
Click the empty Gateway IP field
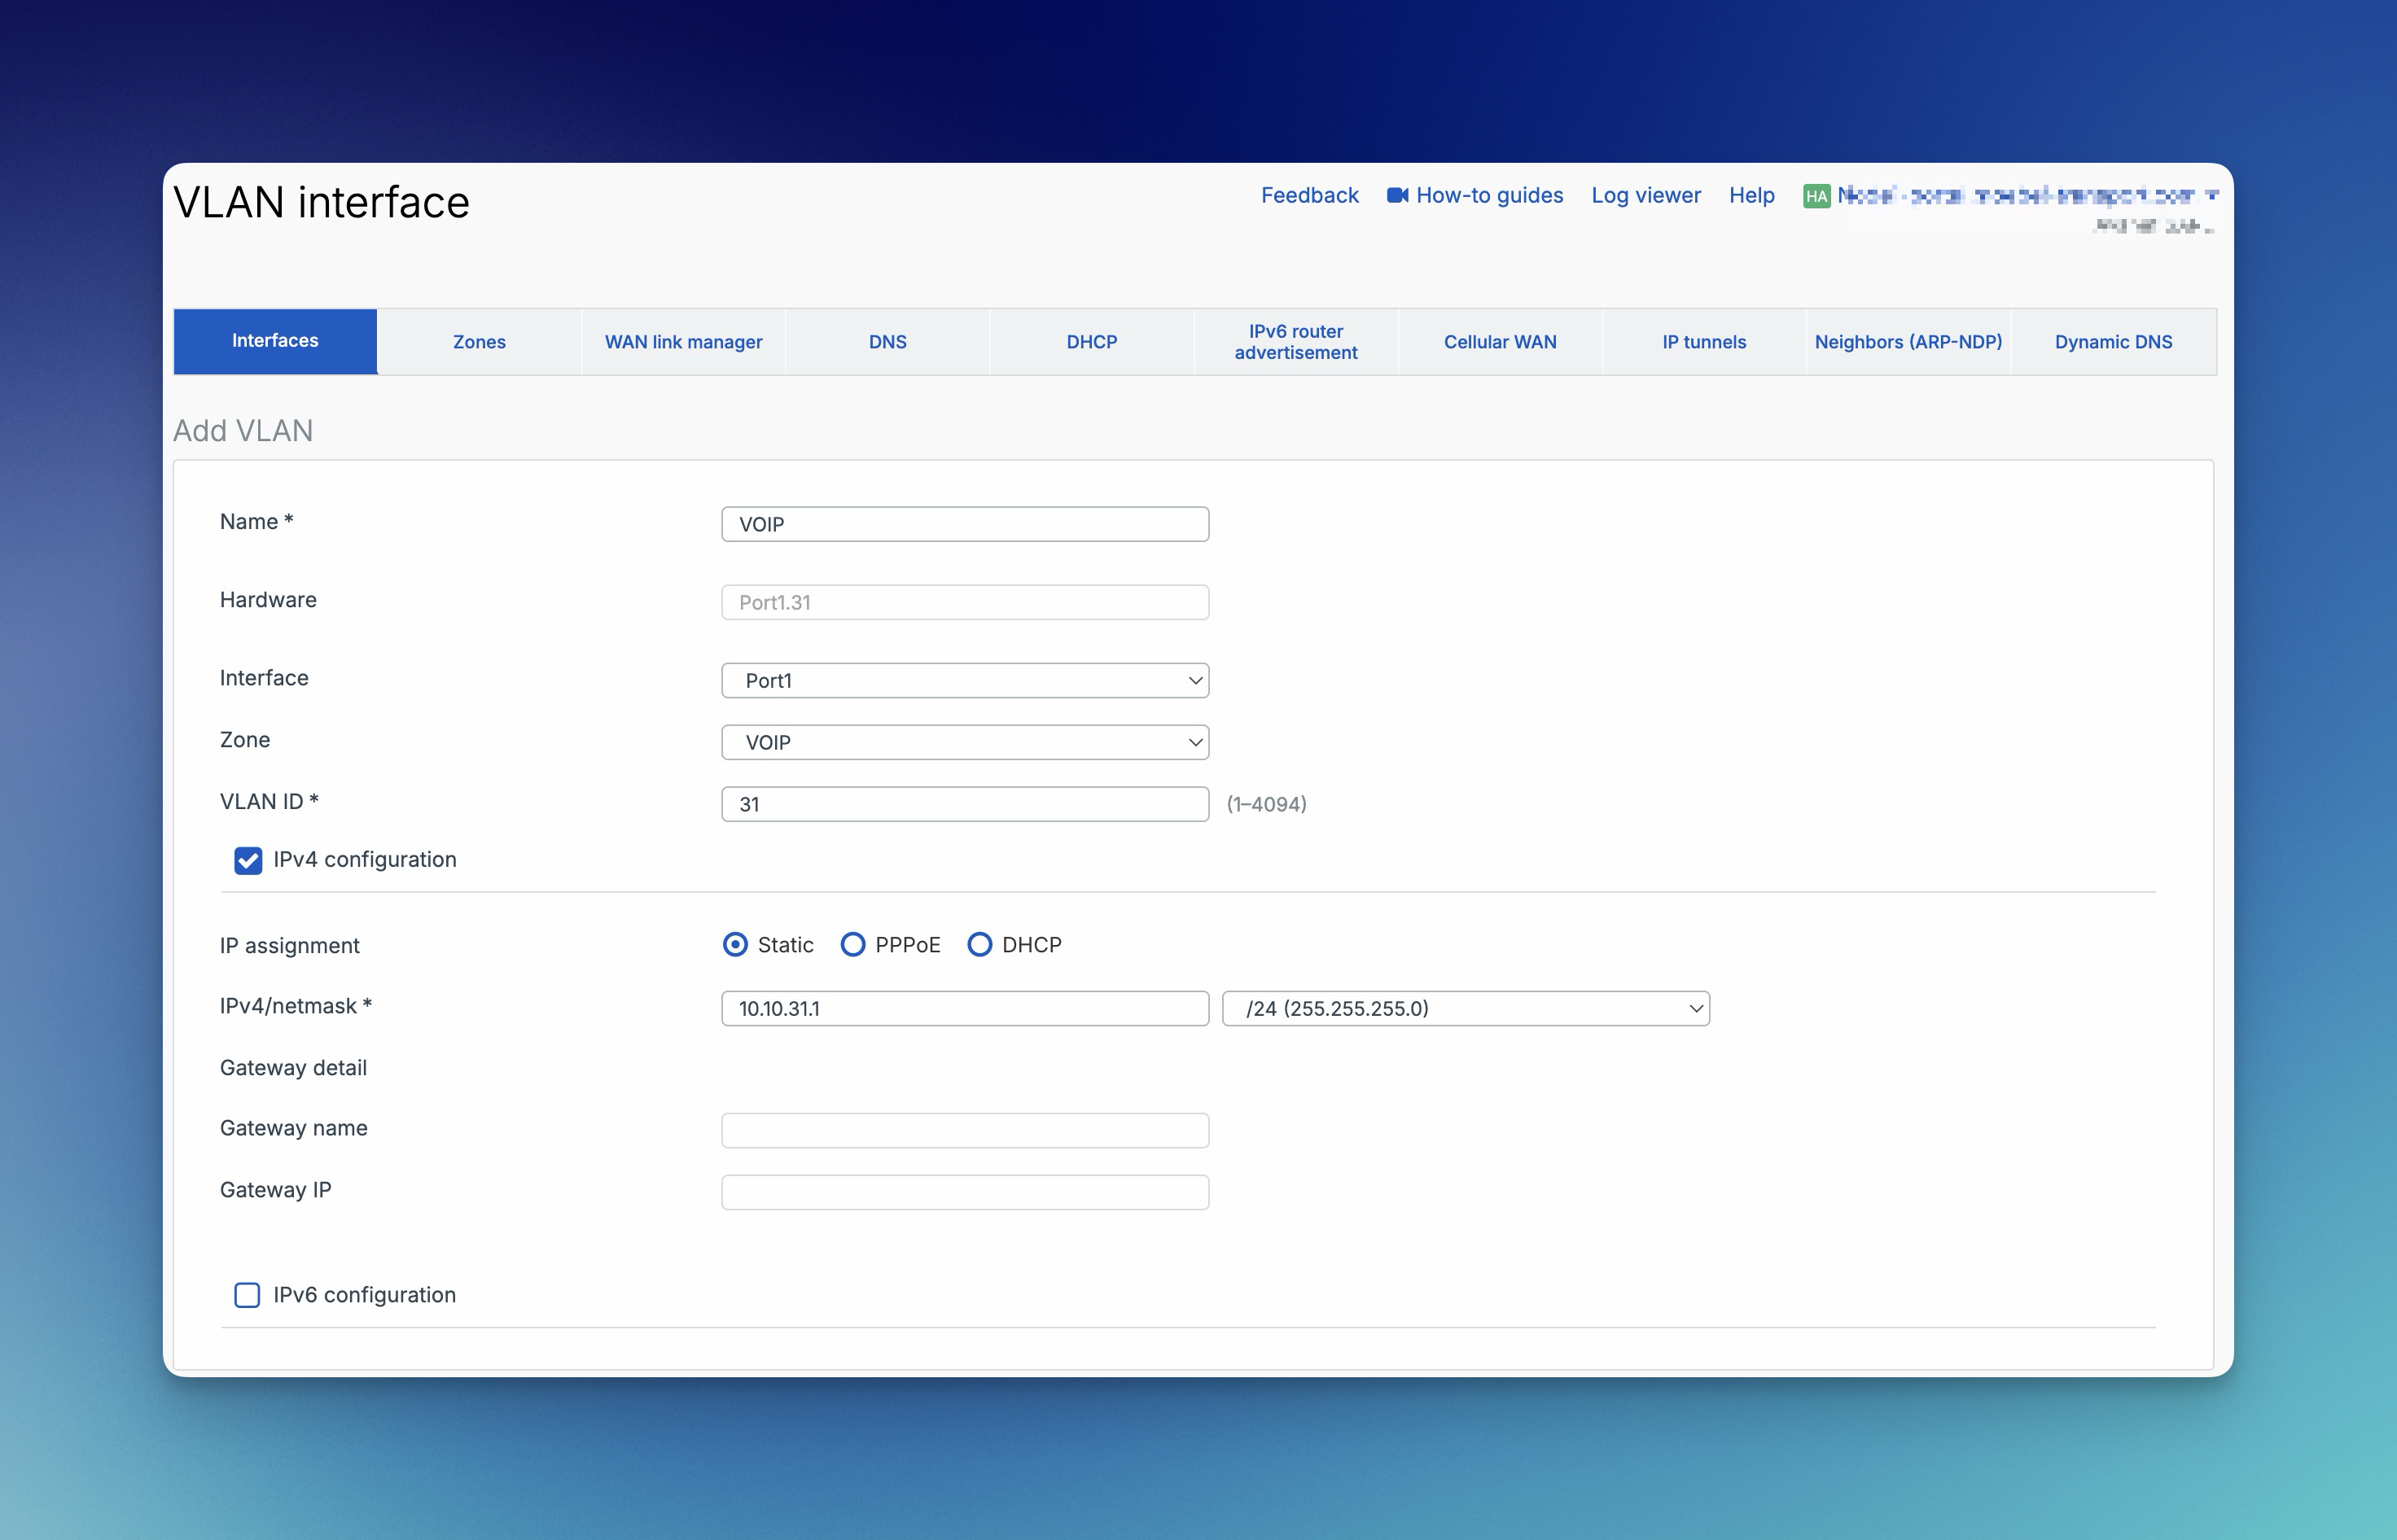click(965, 1193)
